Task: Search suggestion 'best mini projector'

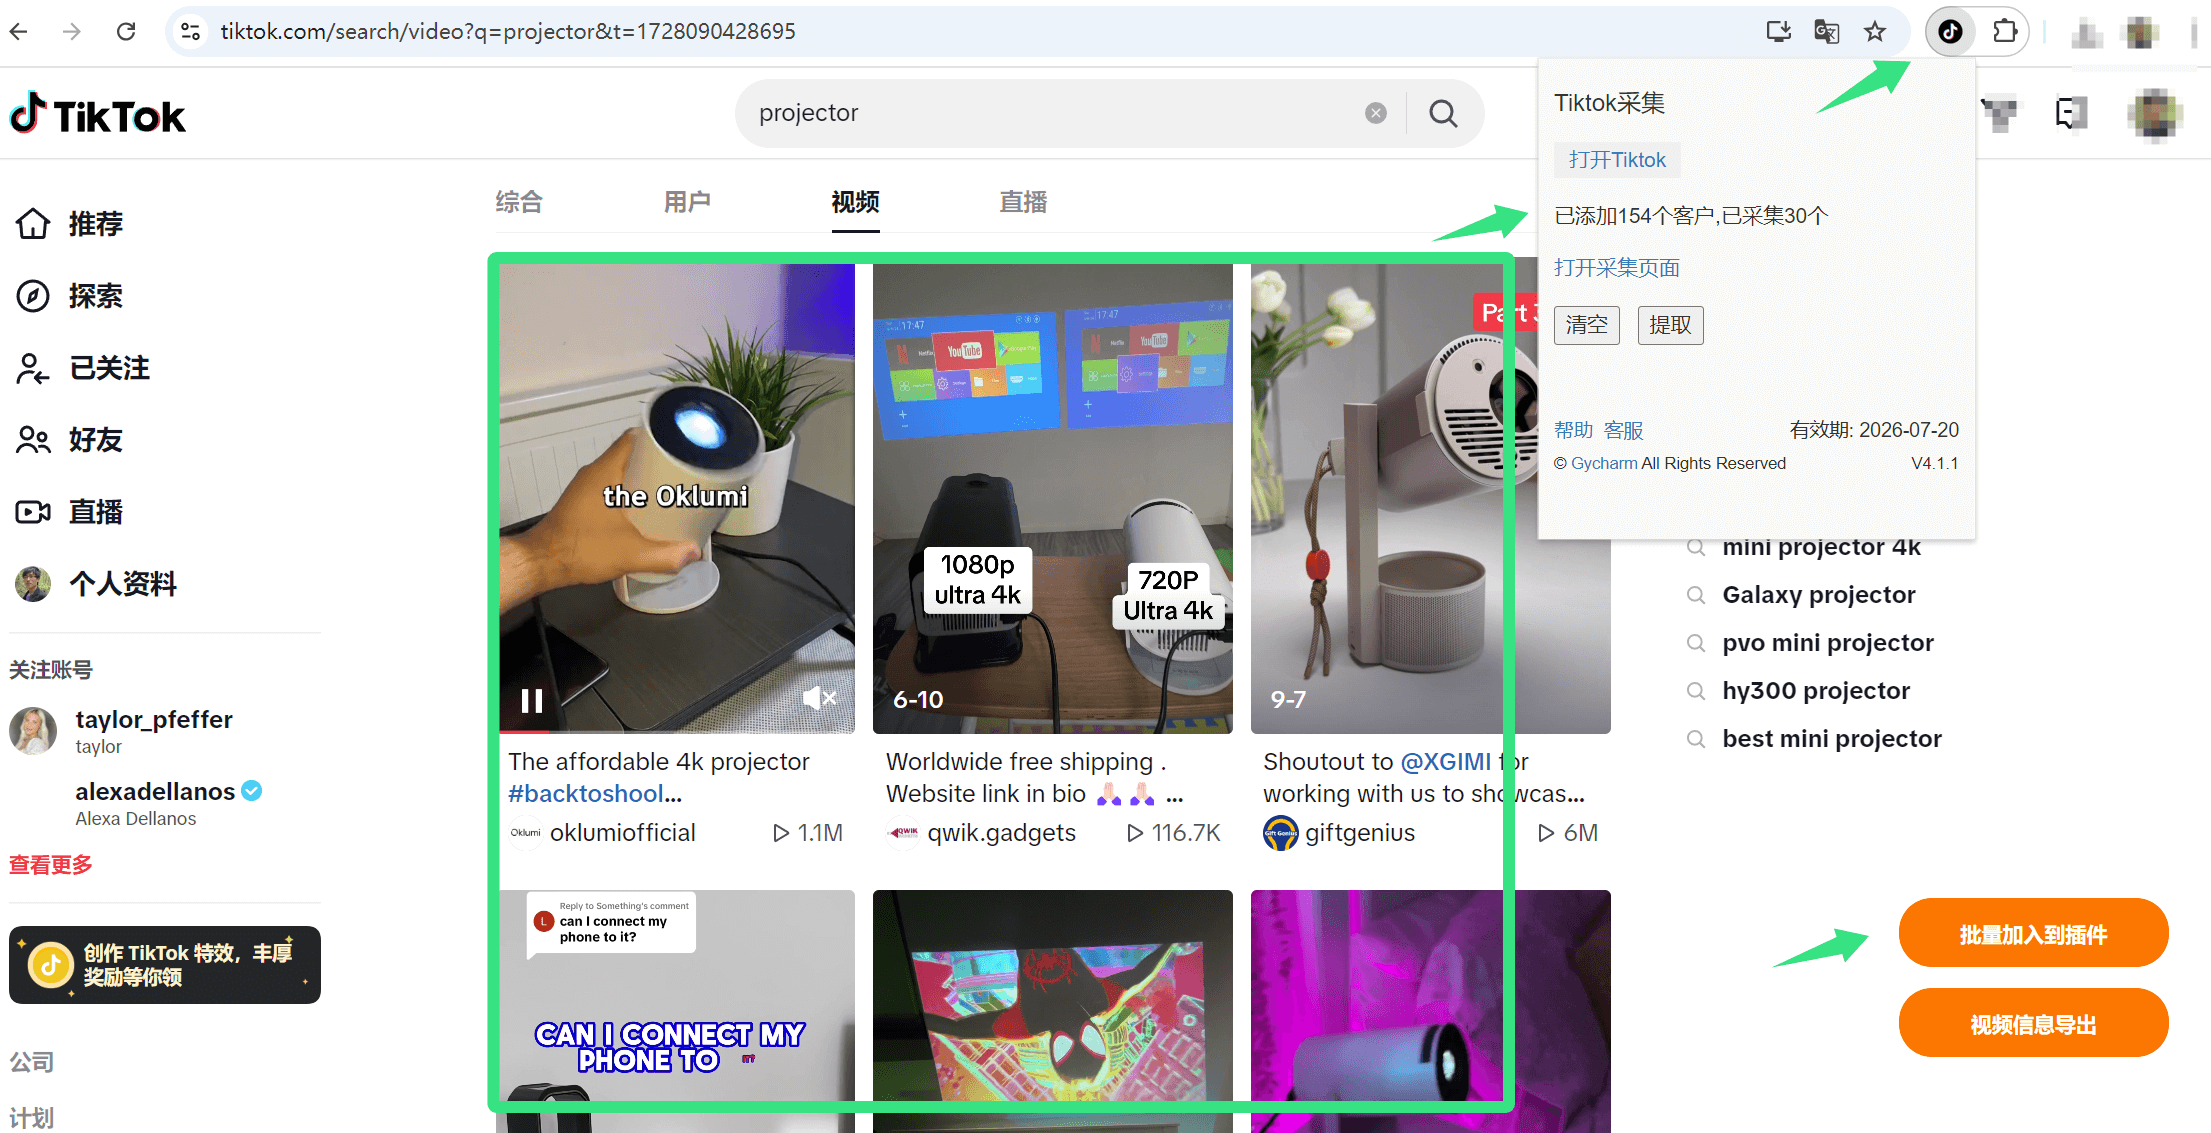Action: (x=1832, y=739)
